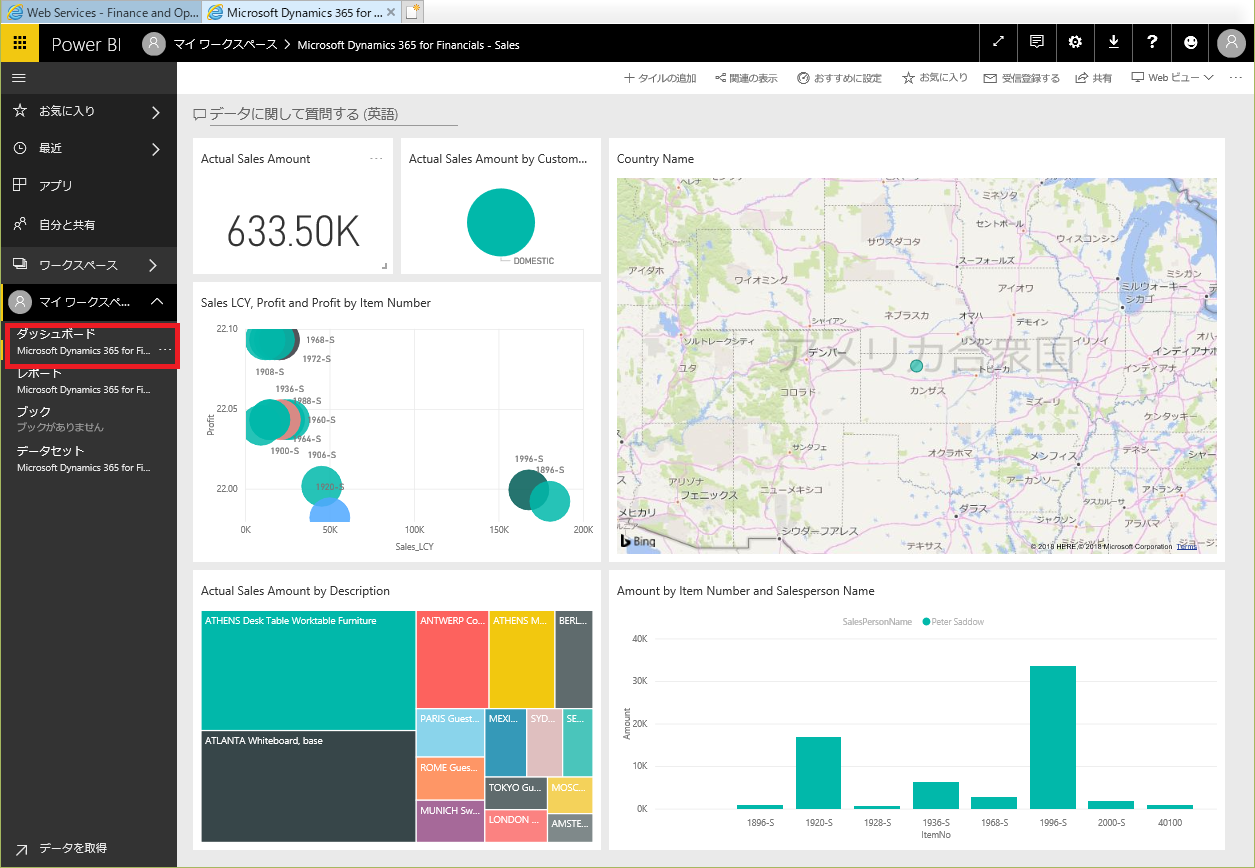The width and height of the screenshot is (1255, 868).
Task: Open toolbar more options ellipsis
Action: (1236, 78)
